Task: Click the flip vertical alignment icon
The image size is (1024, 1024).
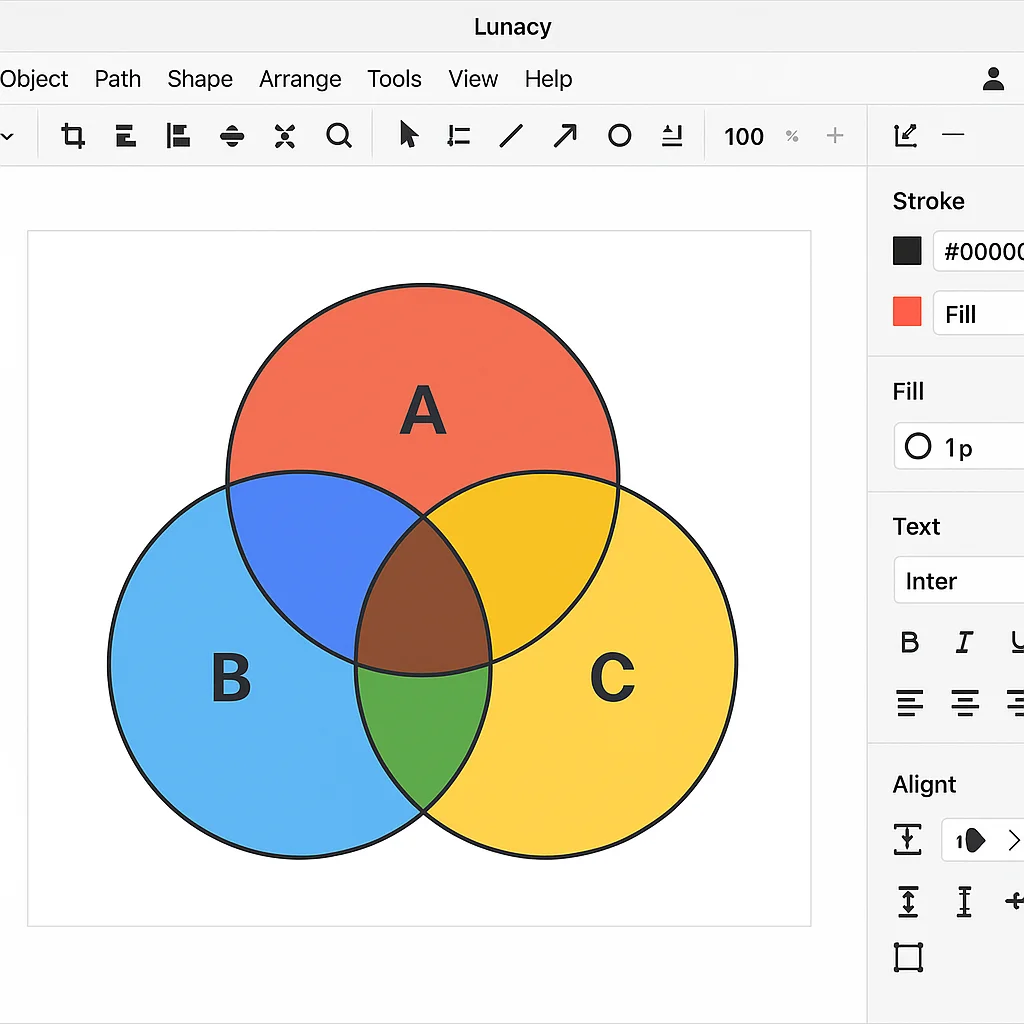Action: pyautogui.click(x=232, y=136)
